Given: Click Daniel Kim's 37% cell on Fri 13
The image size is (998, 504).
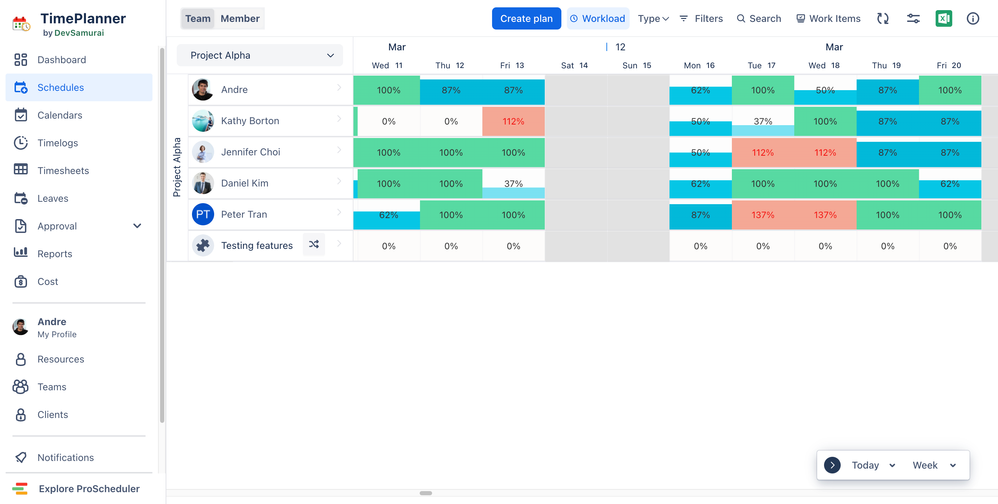Looking at the screenshot, I should (x=514, y=184).
